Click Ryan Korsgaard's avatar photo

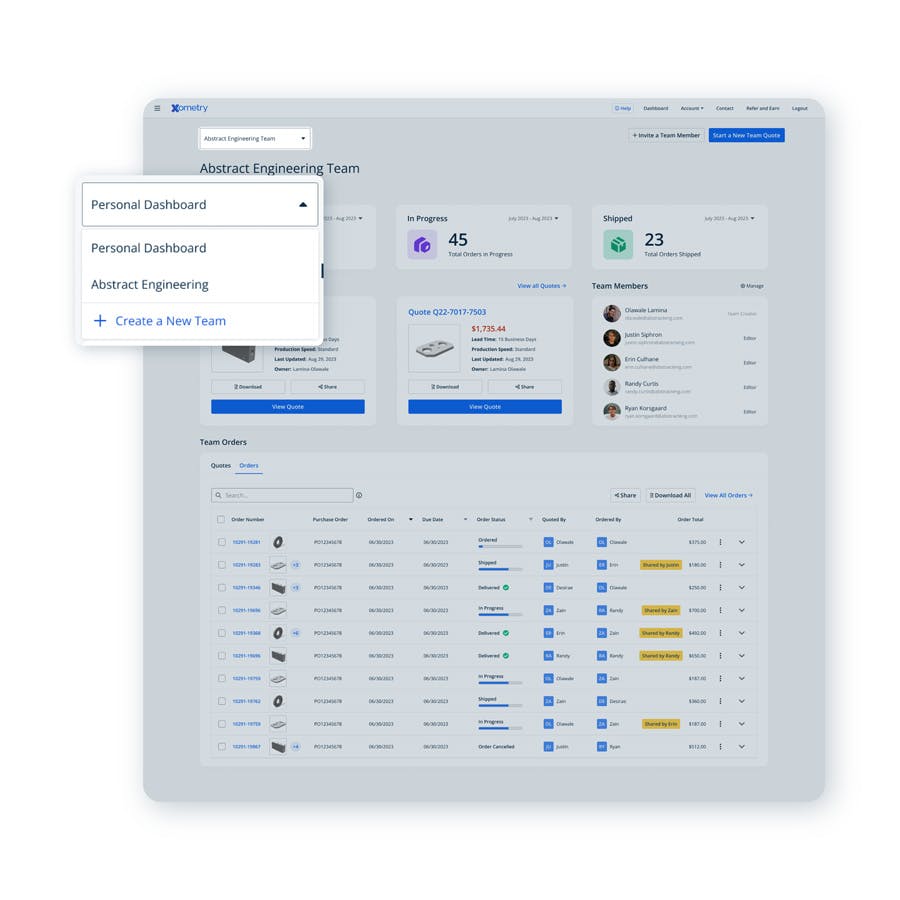coord(612,412)
